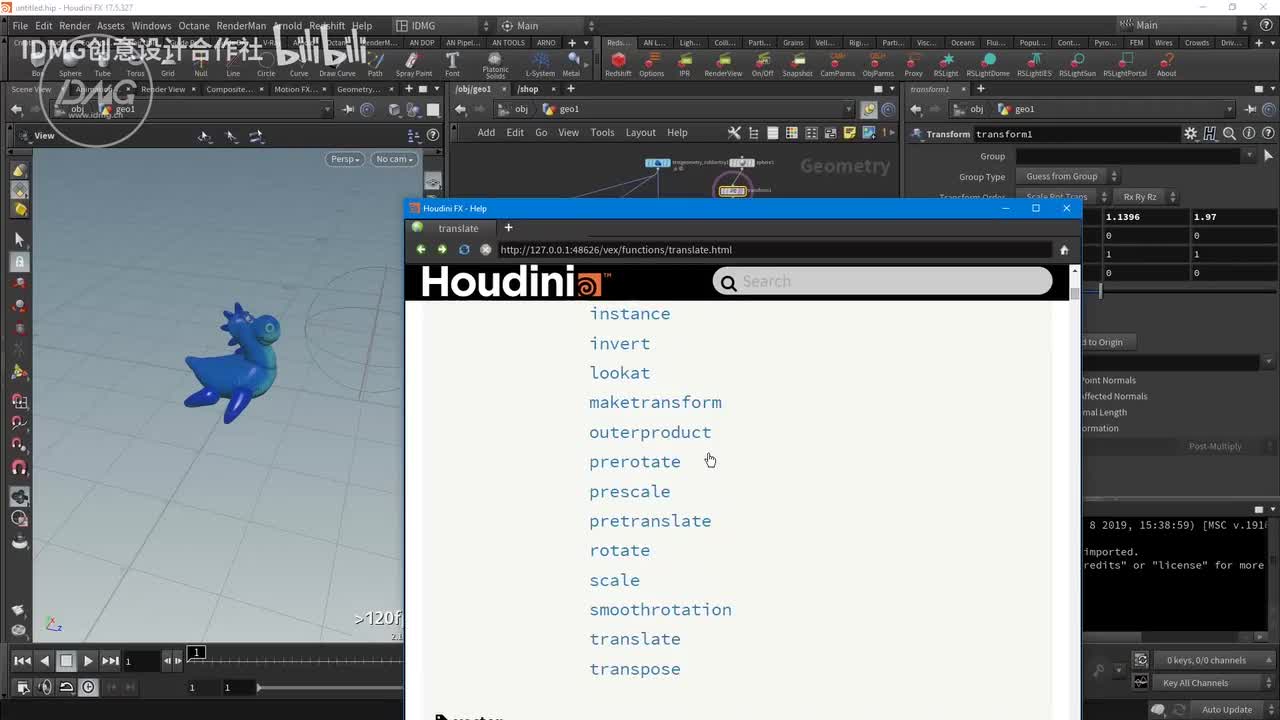Open the No cam dropdown

[394, 159]
